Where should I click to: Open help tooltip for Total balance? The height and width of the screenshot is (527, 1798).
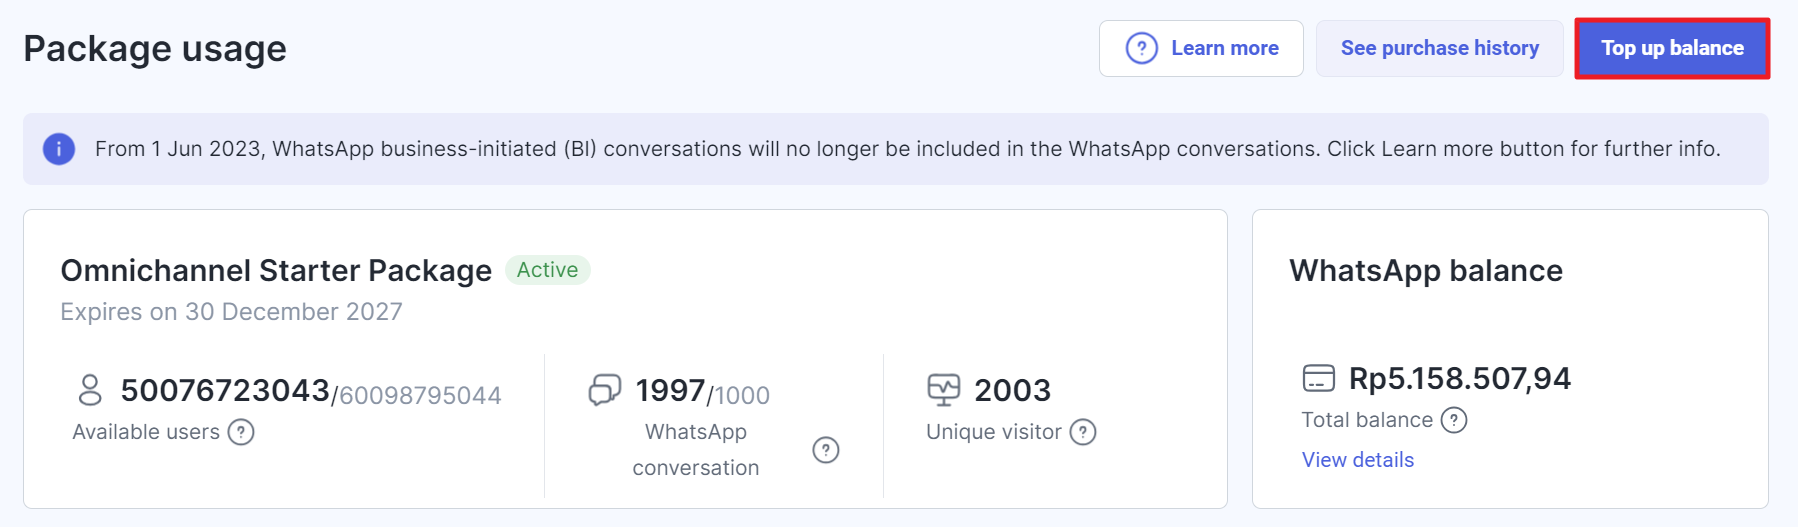[x=1454, y=420]
